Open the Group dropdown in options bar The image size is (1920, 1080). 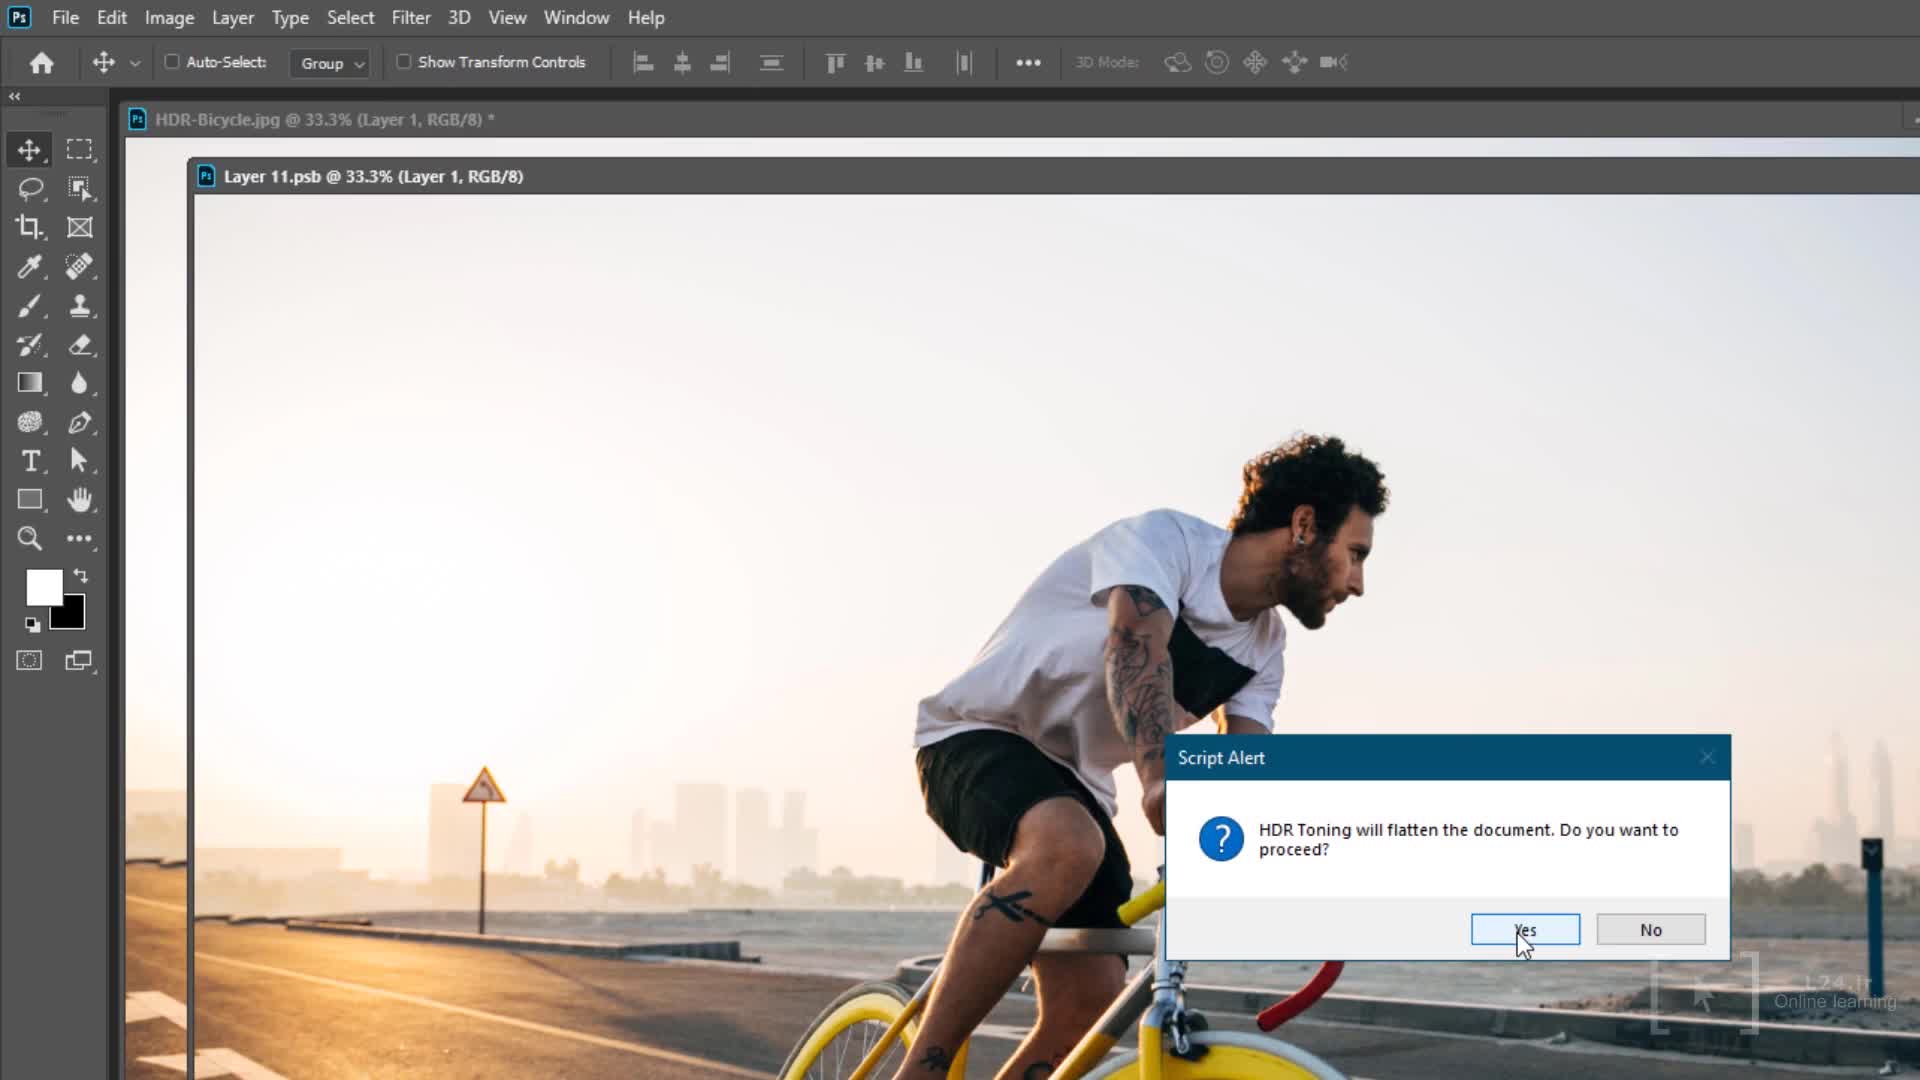click(x=332, y=63)
